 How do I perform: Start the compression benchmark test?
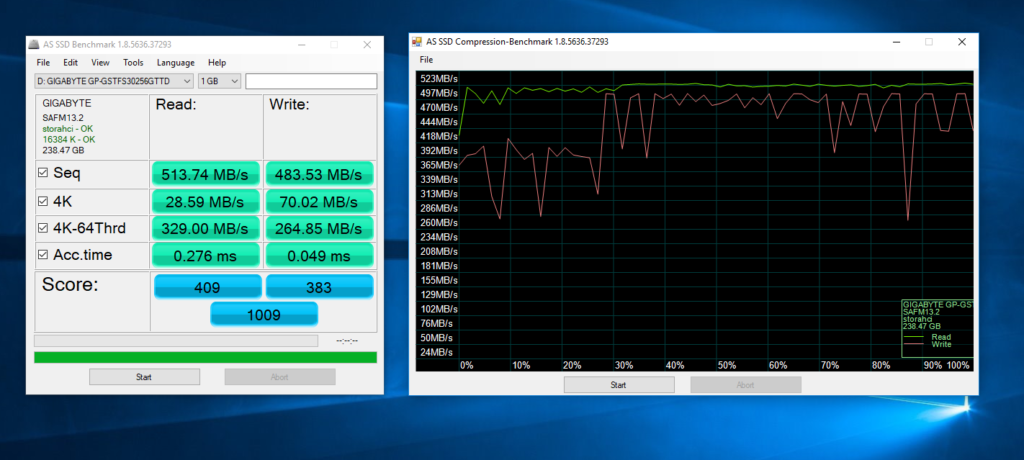click(x=618, y=385)
